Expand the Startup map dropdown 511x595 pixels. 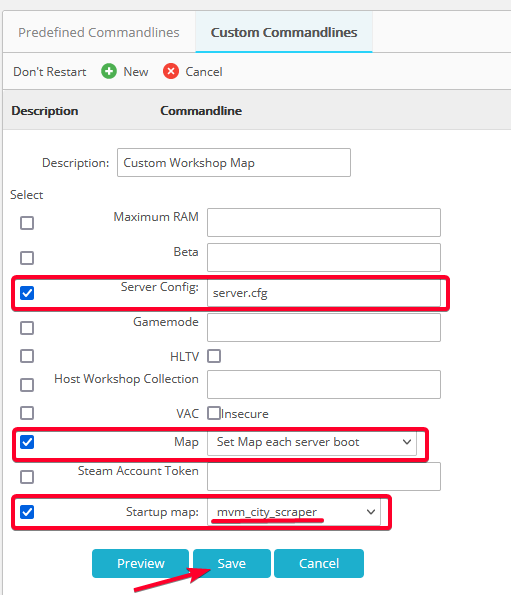coord(294,512)
